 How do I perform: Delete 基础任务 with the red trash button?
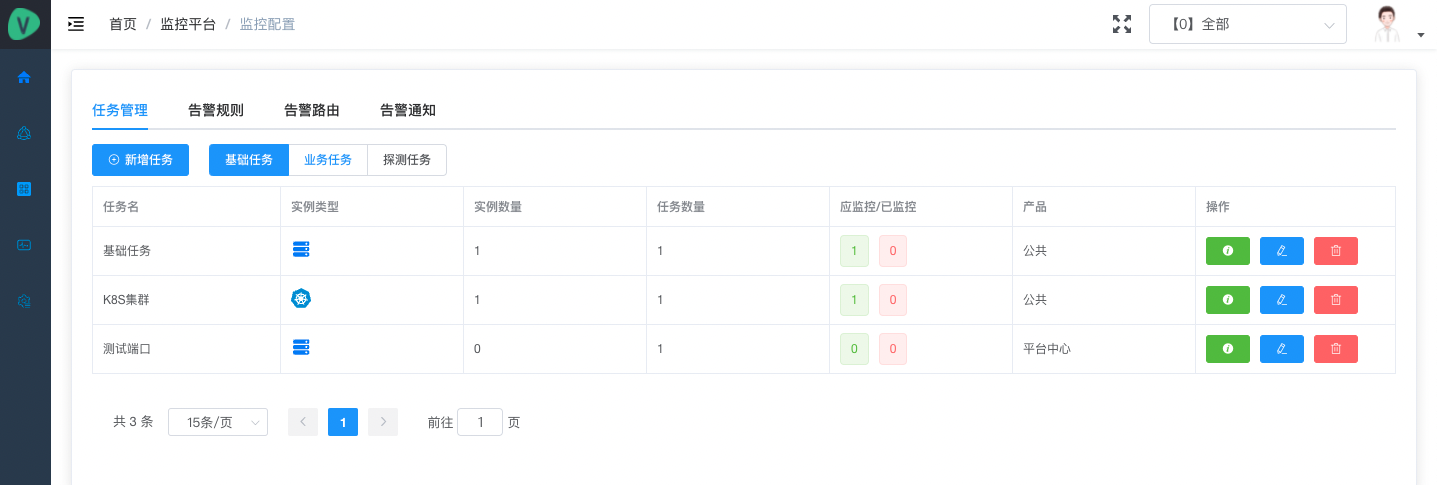pyautogui.click(x=1336, y=251)
